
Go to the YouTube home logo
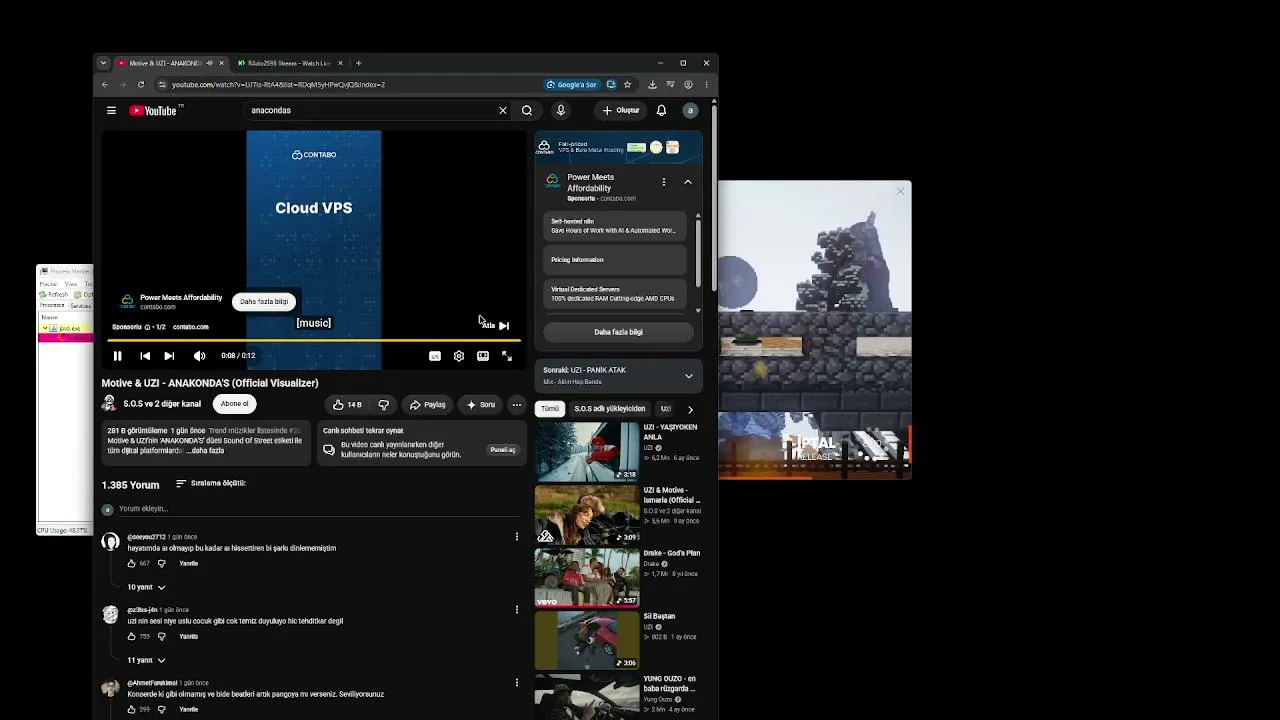[x=153, y=111]
